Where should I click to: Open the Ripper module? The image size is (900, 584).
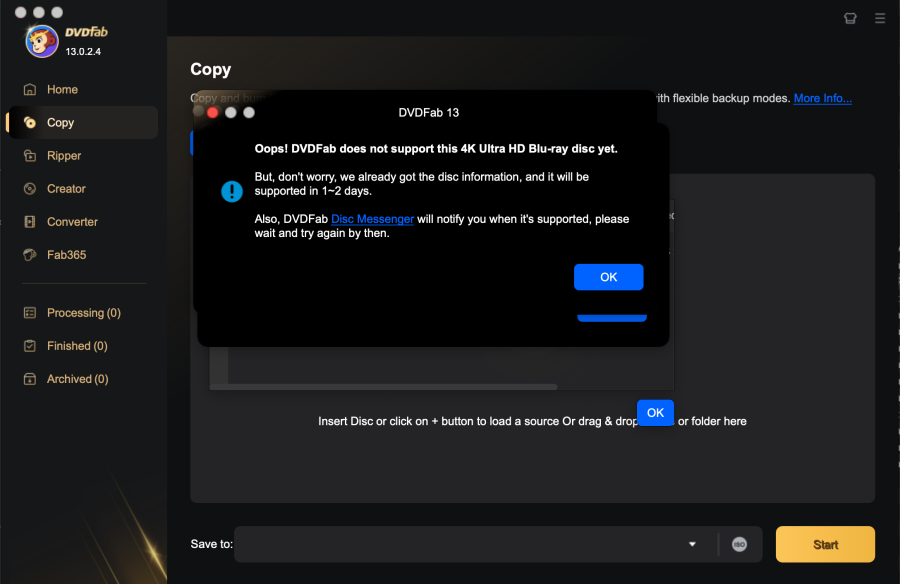point(64,156)
